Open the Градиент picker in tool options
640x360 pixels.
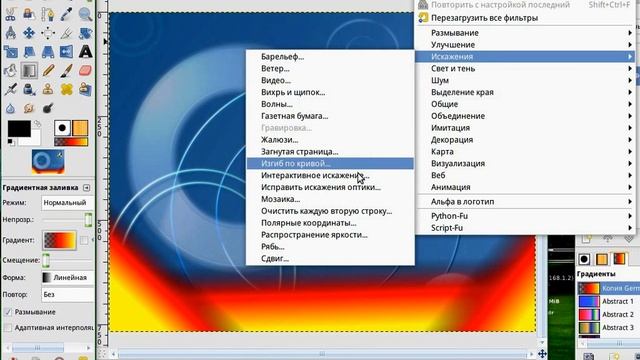coord(60,240)
